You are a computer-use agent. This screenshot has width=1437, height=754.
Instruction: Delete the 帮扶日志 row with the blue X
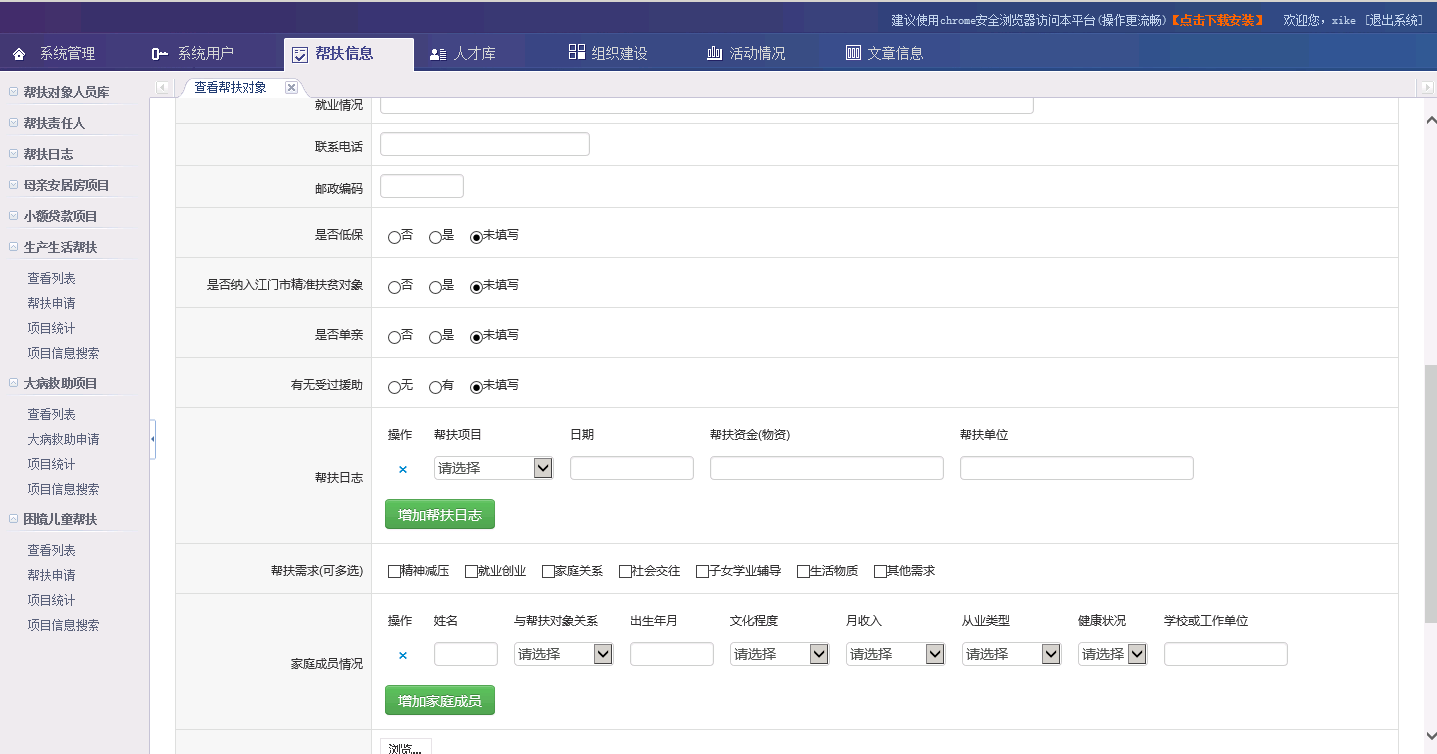tap(403, 469)
